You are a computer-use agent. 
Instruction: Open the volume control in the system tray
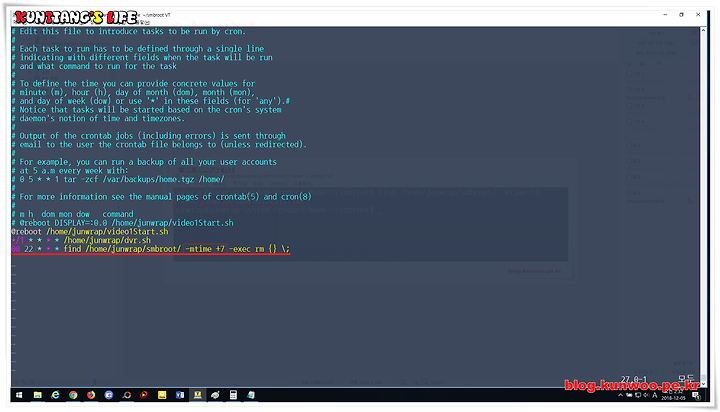tap(646, 395)
